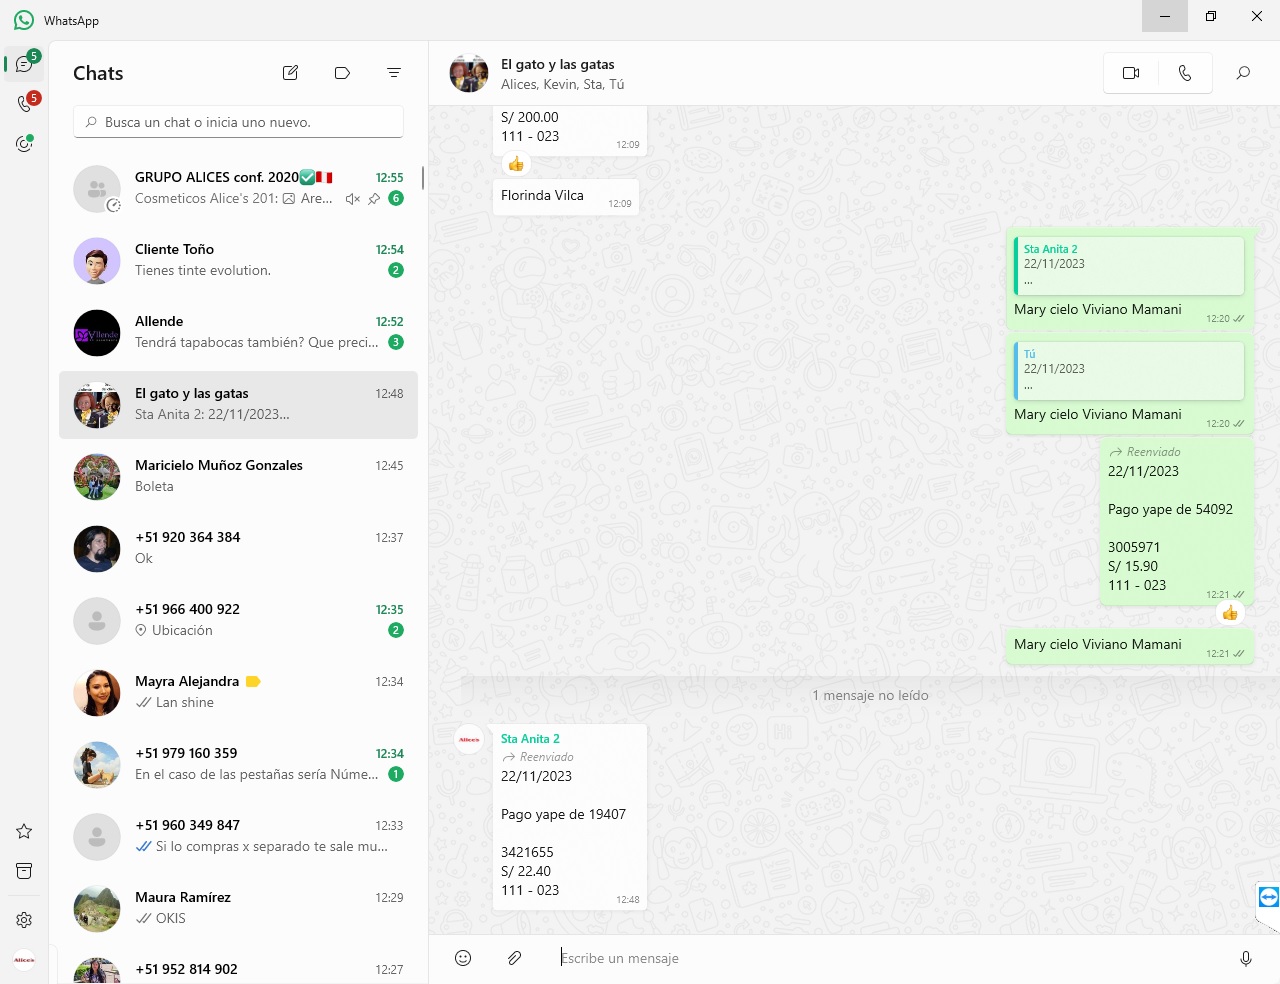Open the Cliente Toño chat
Screen dimensions: 1280x984
pyautogui.click(x=238, y=260)
